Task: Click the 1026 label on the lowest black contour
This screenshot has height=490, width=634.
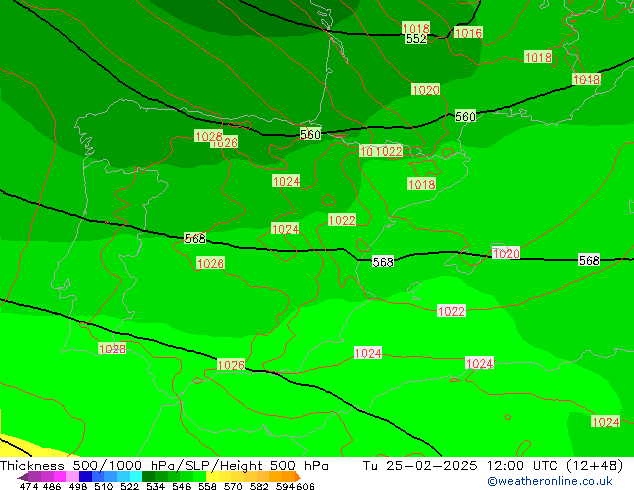Action: tap(231, 365)
